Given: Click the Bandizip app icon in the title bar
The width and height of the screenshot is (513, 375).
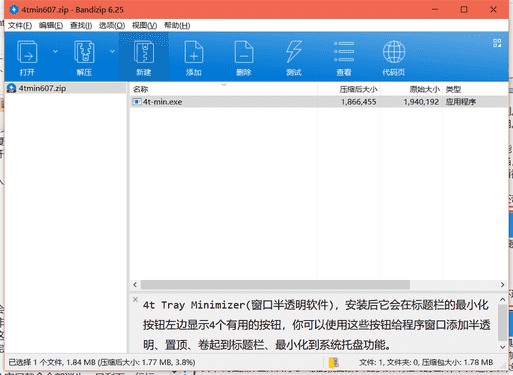Looking at the screenshot, I should pos(14,10).
